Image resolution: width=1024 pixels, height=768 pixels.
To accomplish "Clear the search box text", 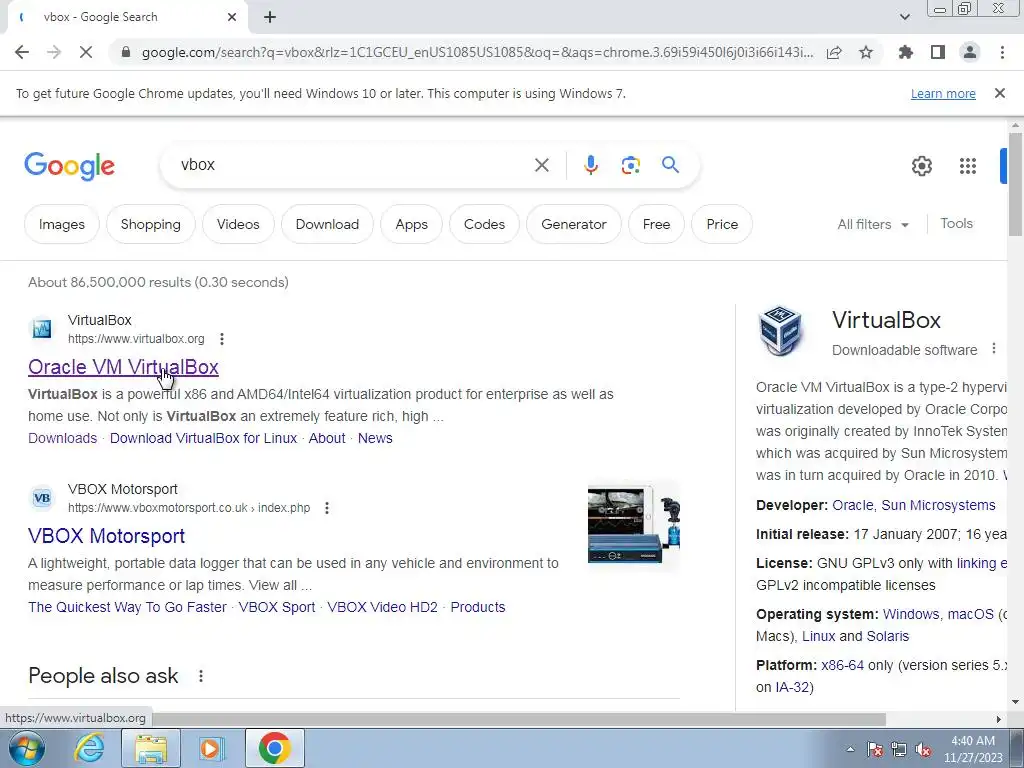I will click(541, 165).
